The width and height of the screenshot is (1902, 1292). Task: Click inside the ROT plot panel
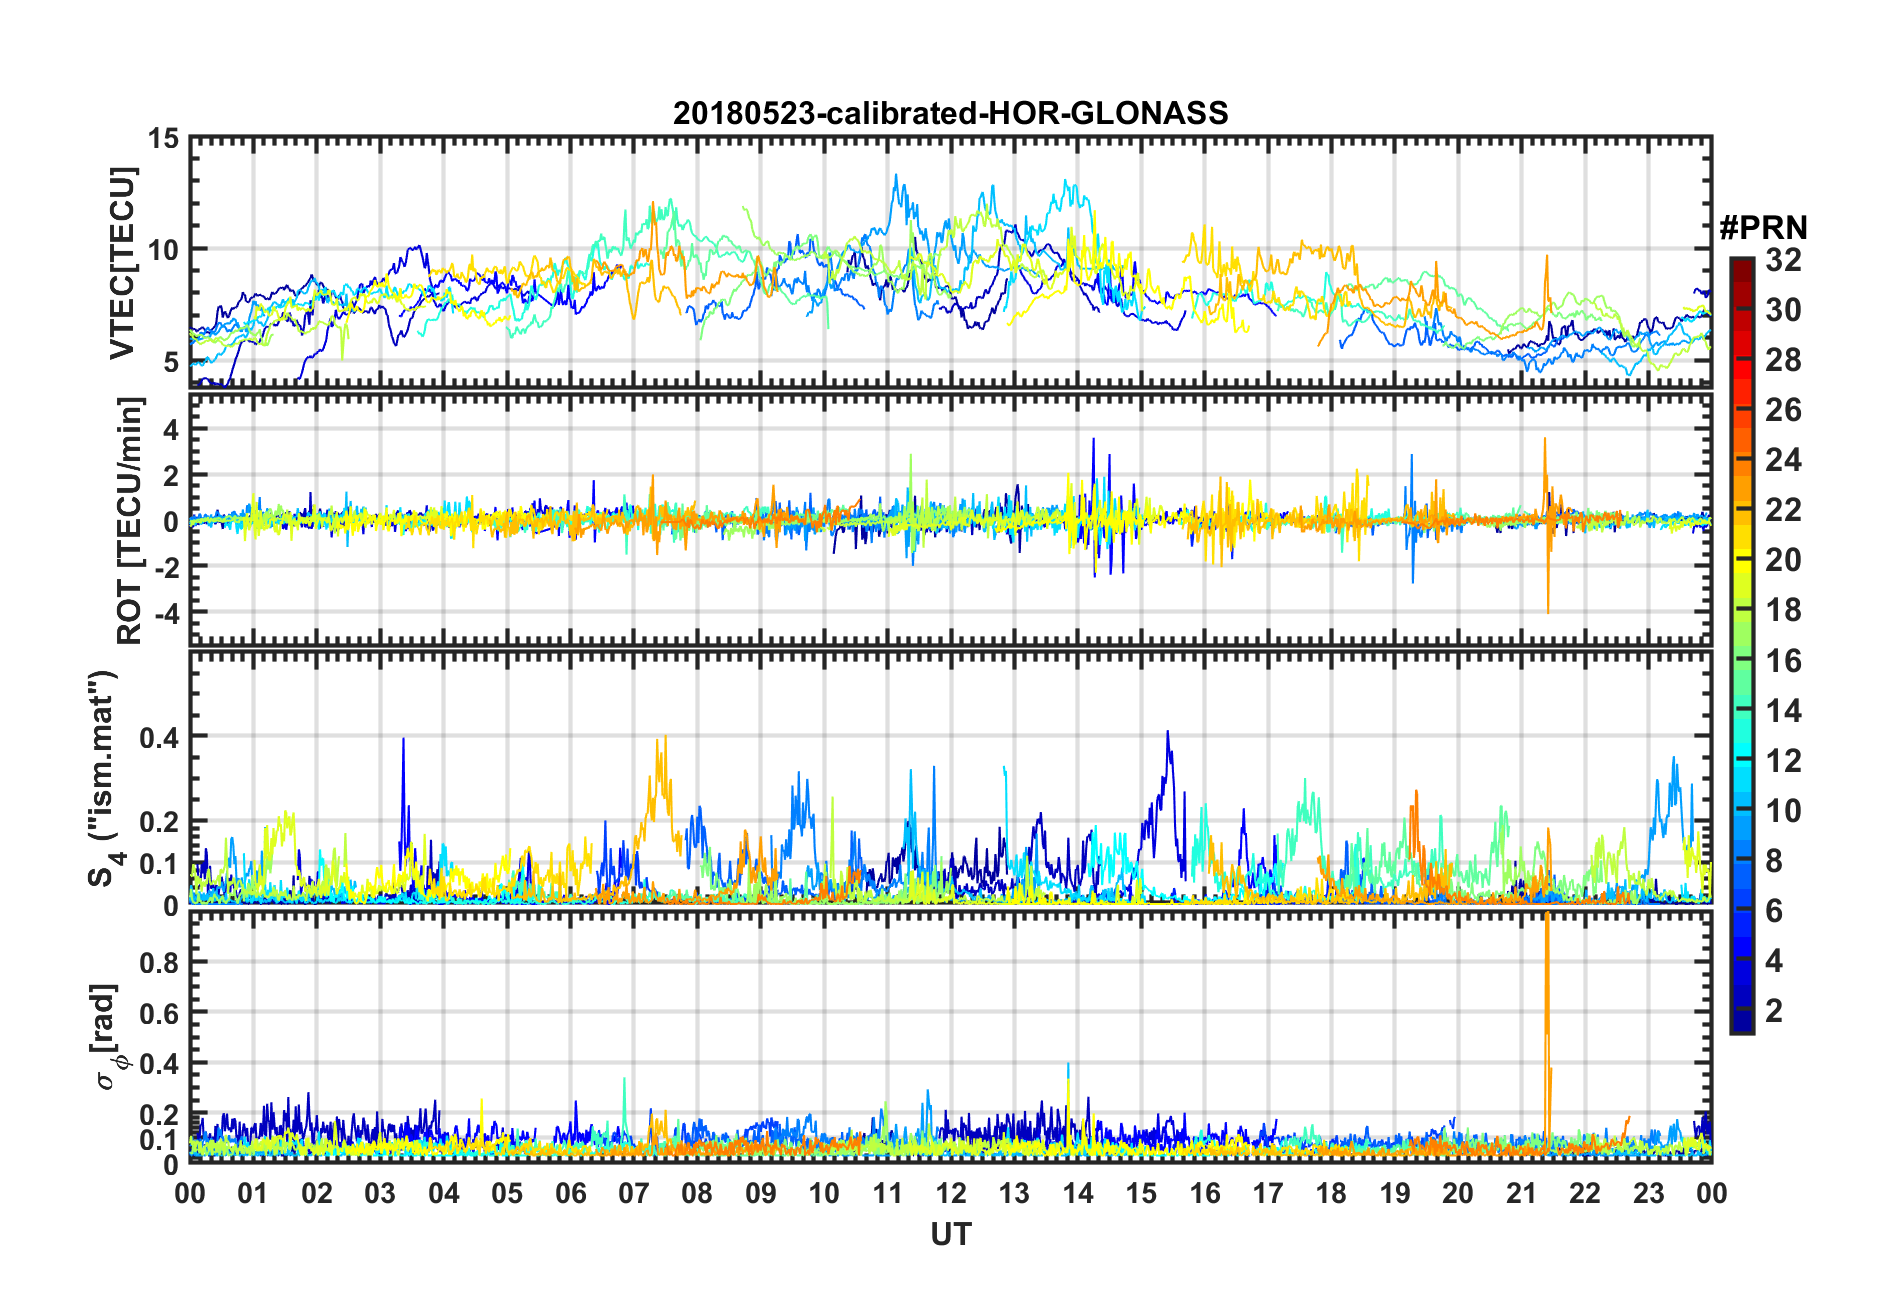click(x=950, y=520)
